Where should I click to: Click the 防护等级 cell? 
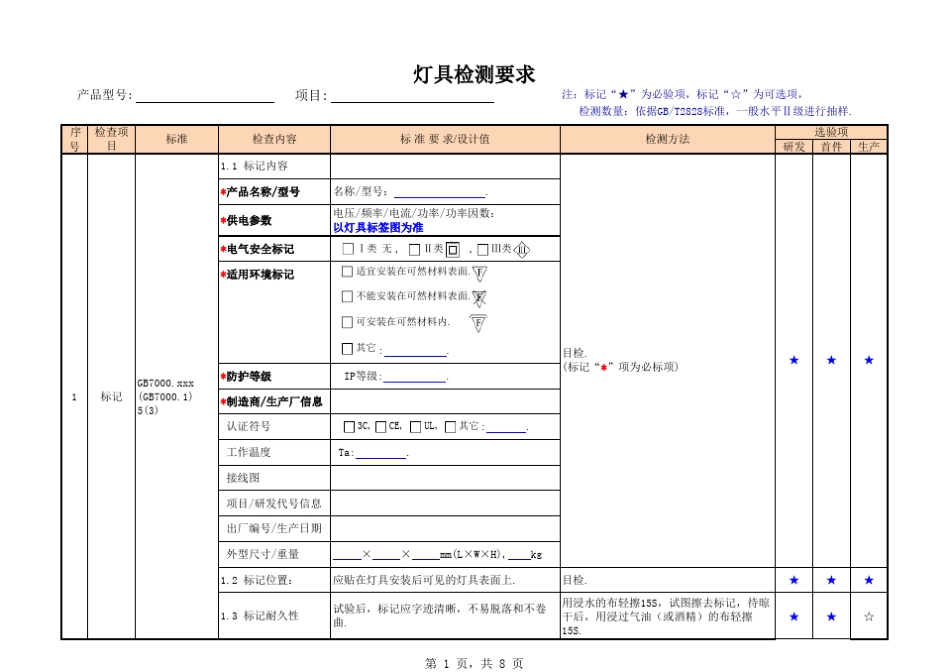(x=274, y=376)
